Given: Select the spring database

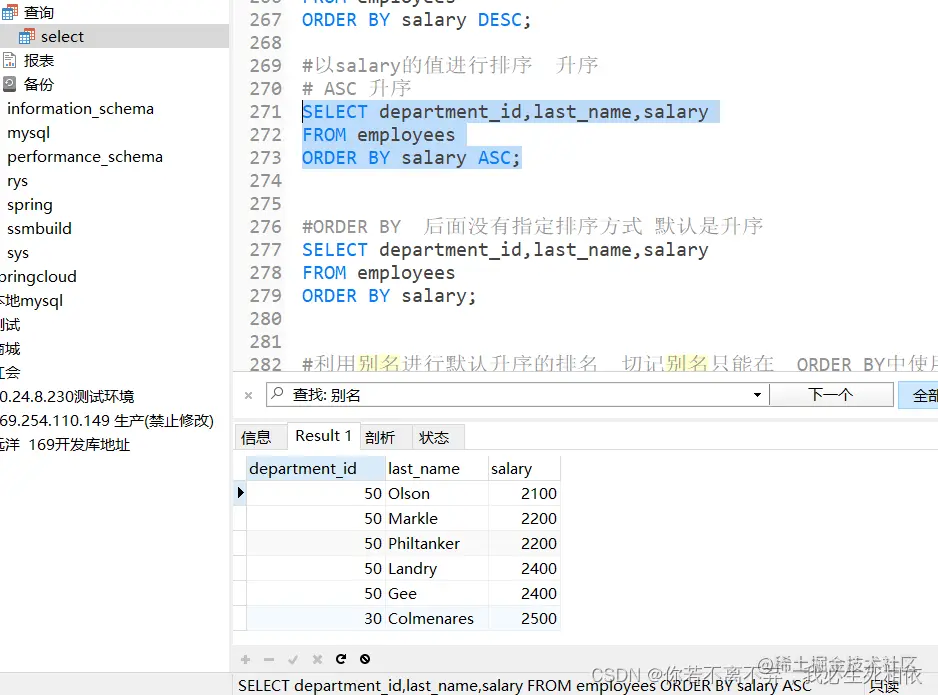Looking at the screenshot, I should [29, 205].
